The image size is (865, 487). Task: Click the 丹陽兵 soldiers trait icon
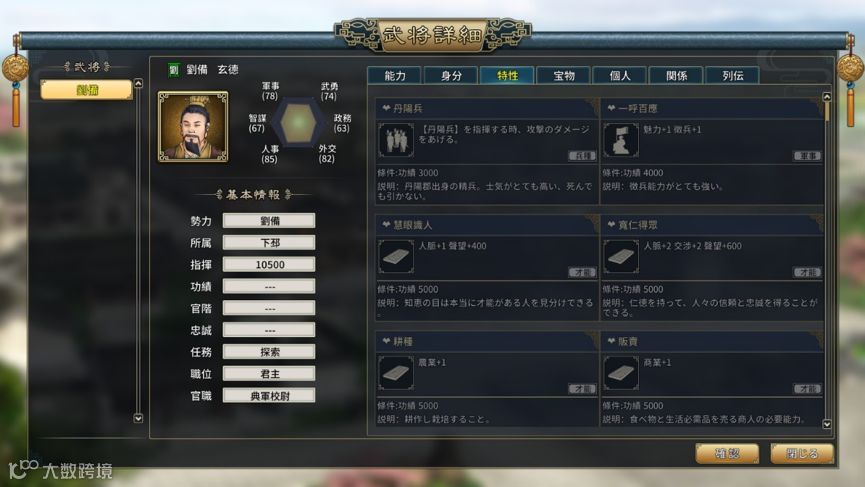pyautogui.click(x=396, y=140)
